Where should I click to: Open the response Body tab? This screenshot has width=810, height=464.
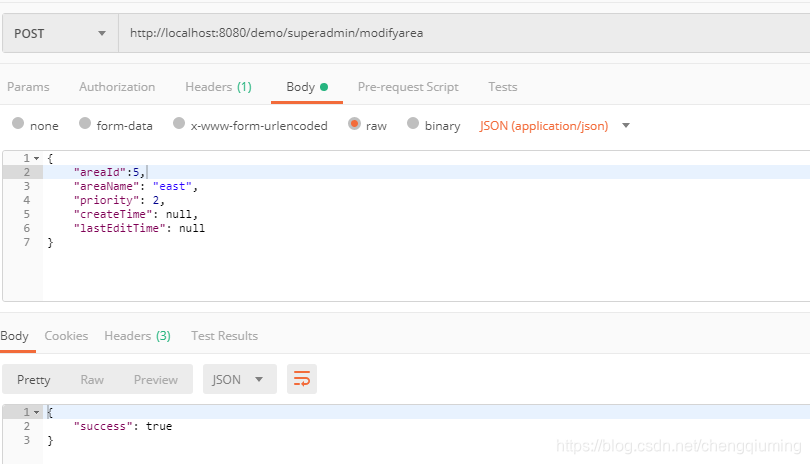pos(14,336)
